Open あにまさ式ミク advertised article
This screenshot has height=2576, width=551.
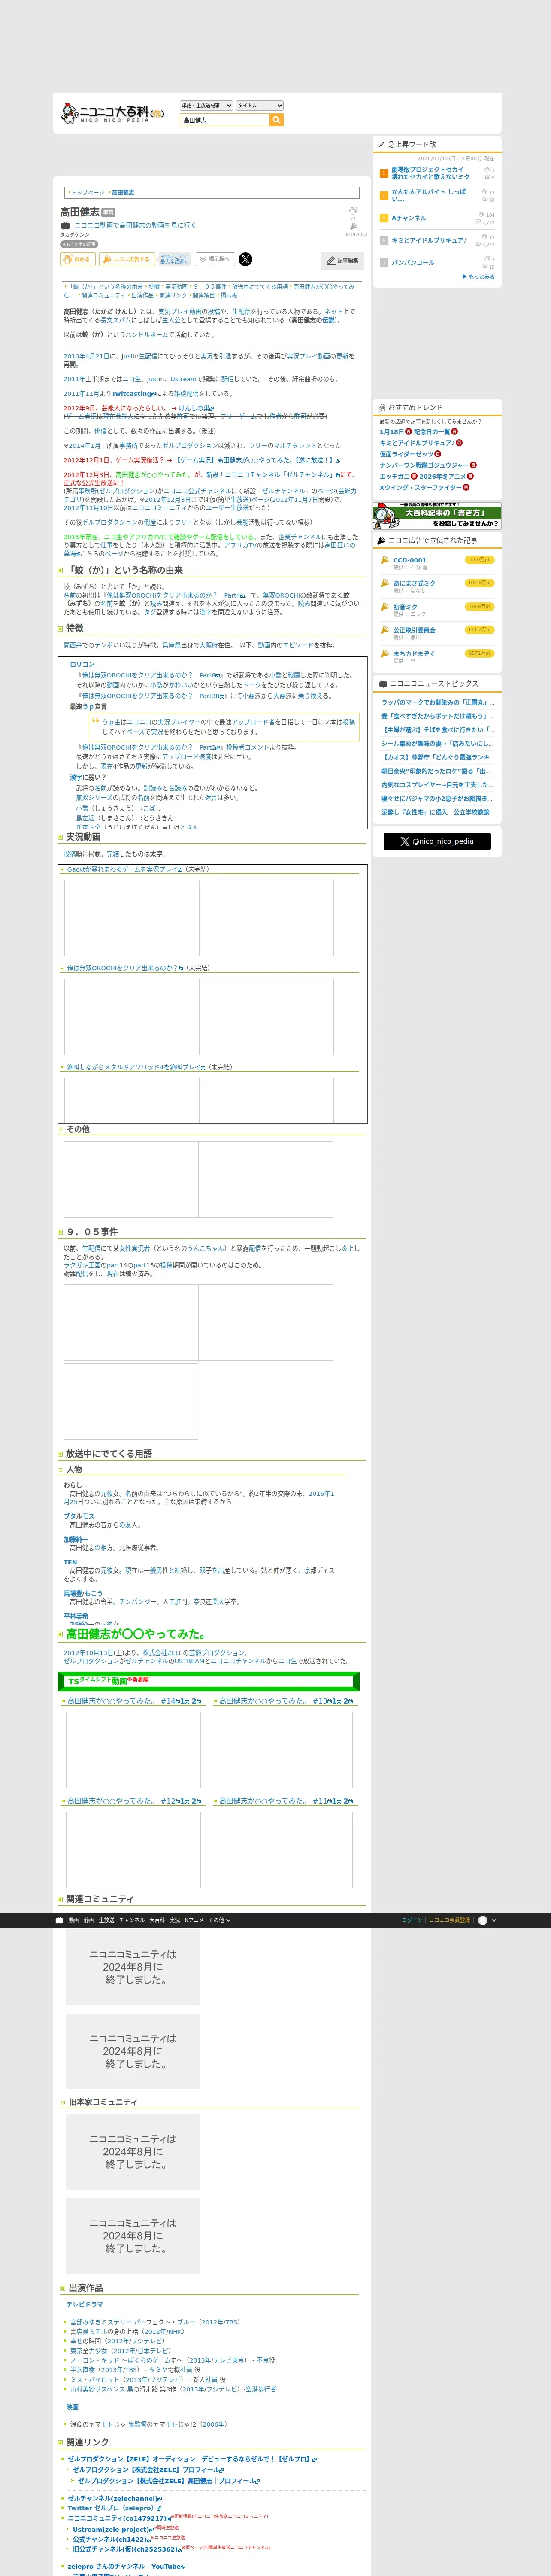[x=414, y=583]
